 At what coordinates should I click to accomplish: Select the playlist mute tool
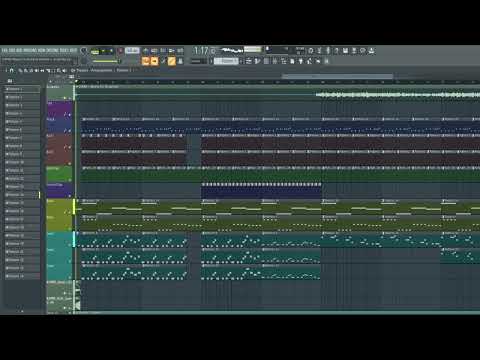click(37, 70)
